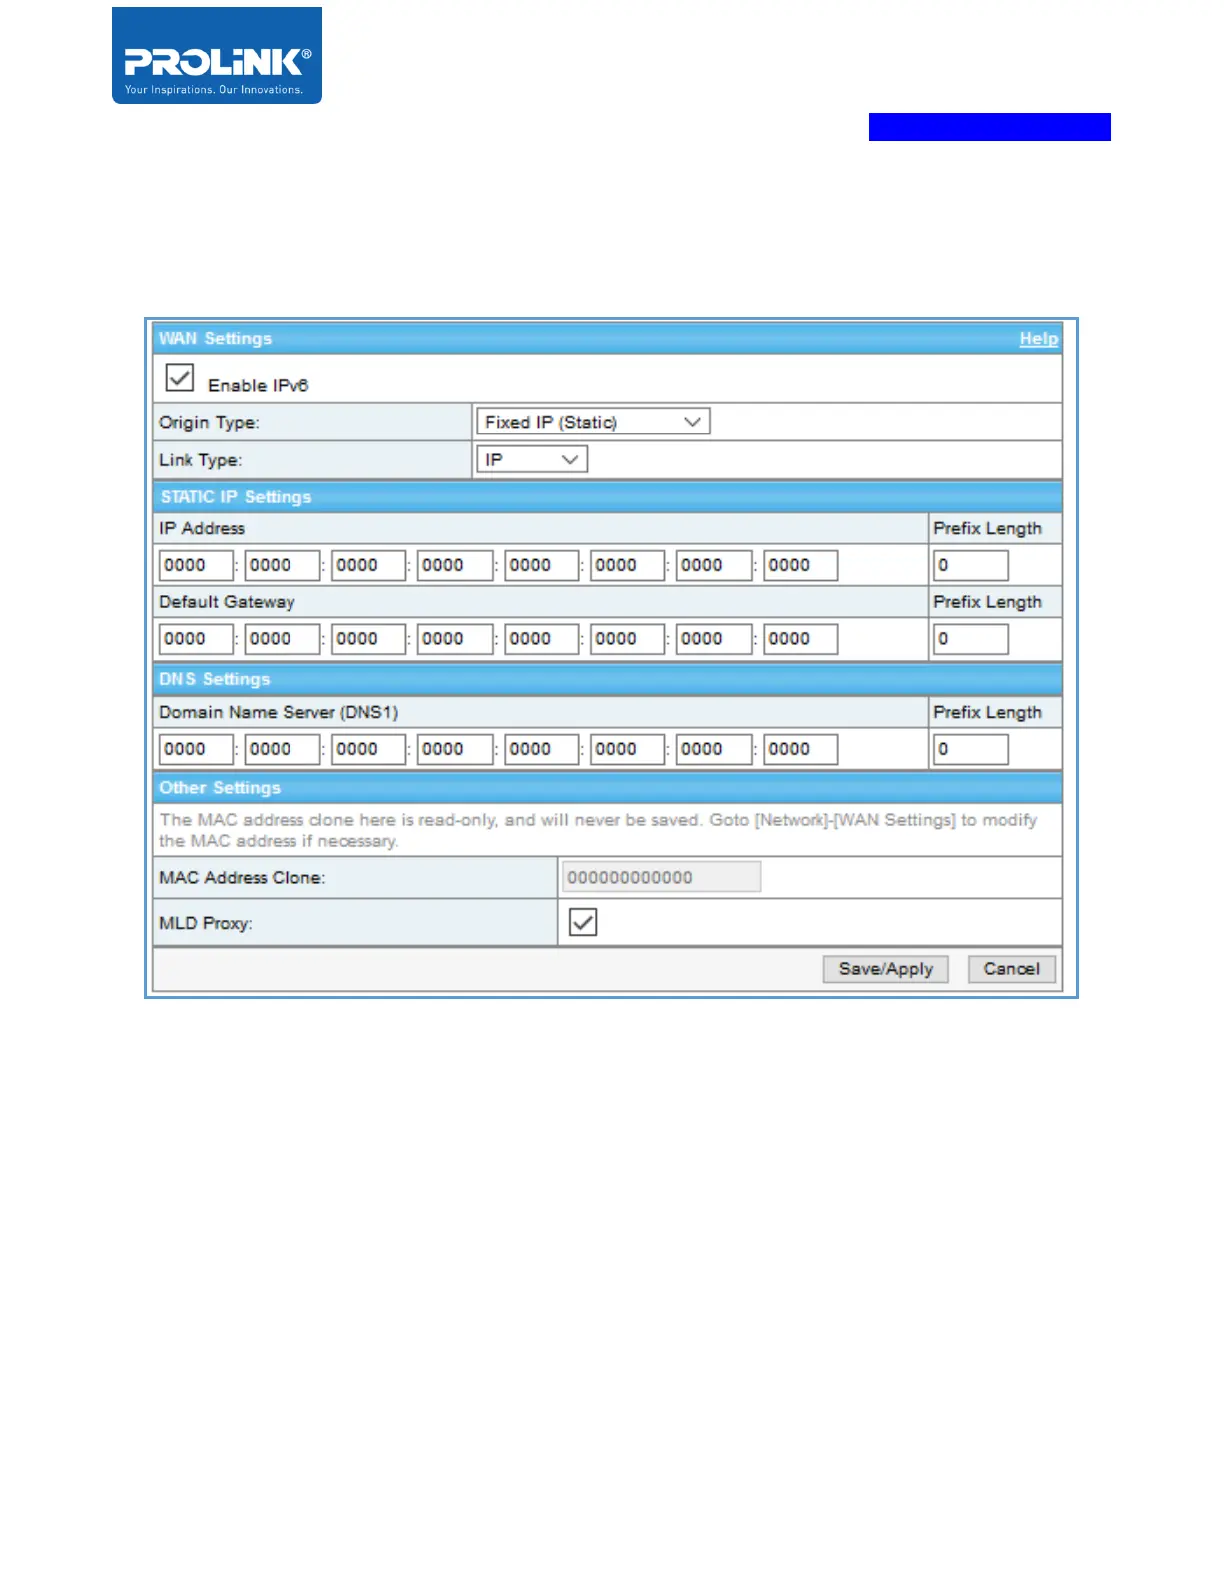Click eighth Default Gateway hextet field
This screenshot has height=1584, width=1224.
tap(801, 639)
